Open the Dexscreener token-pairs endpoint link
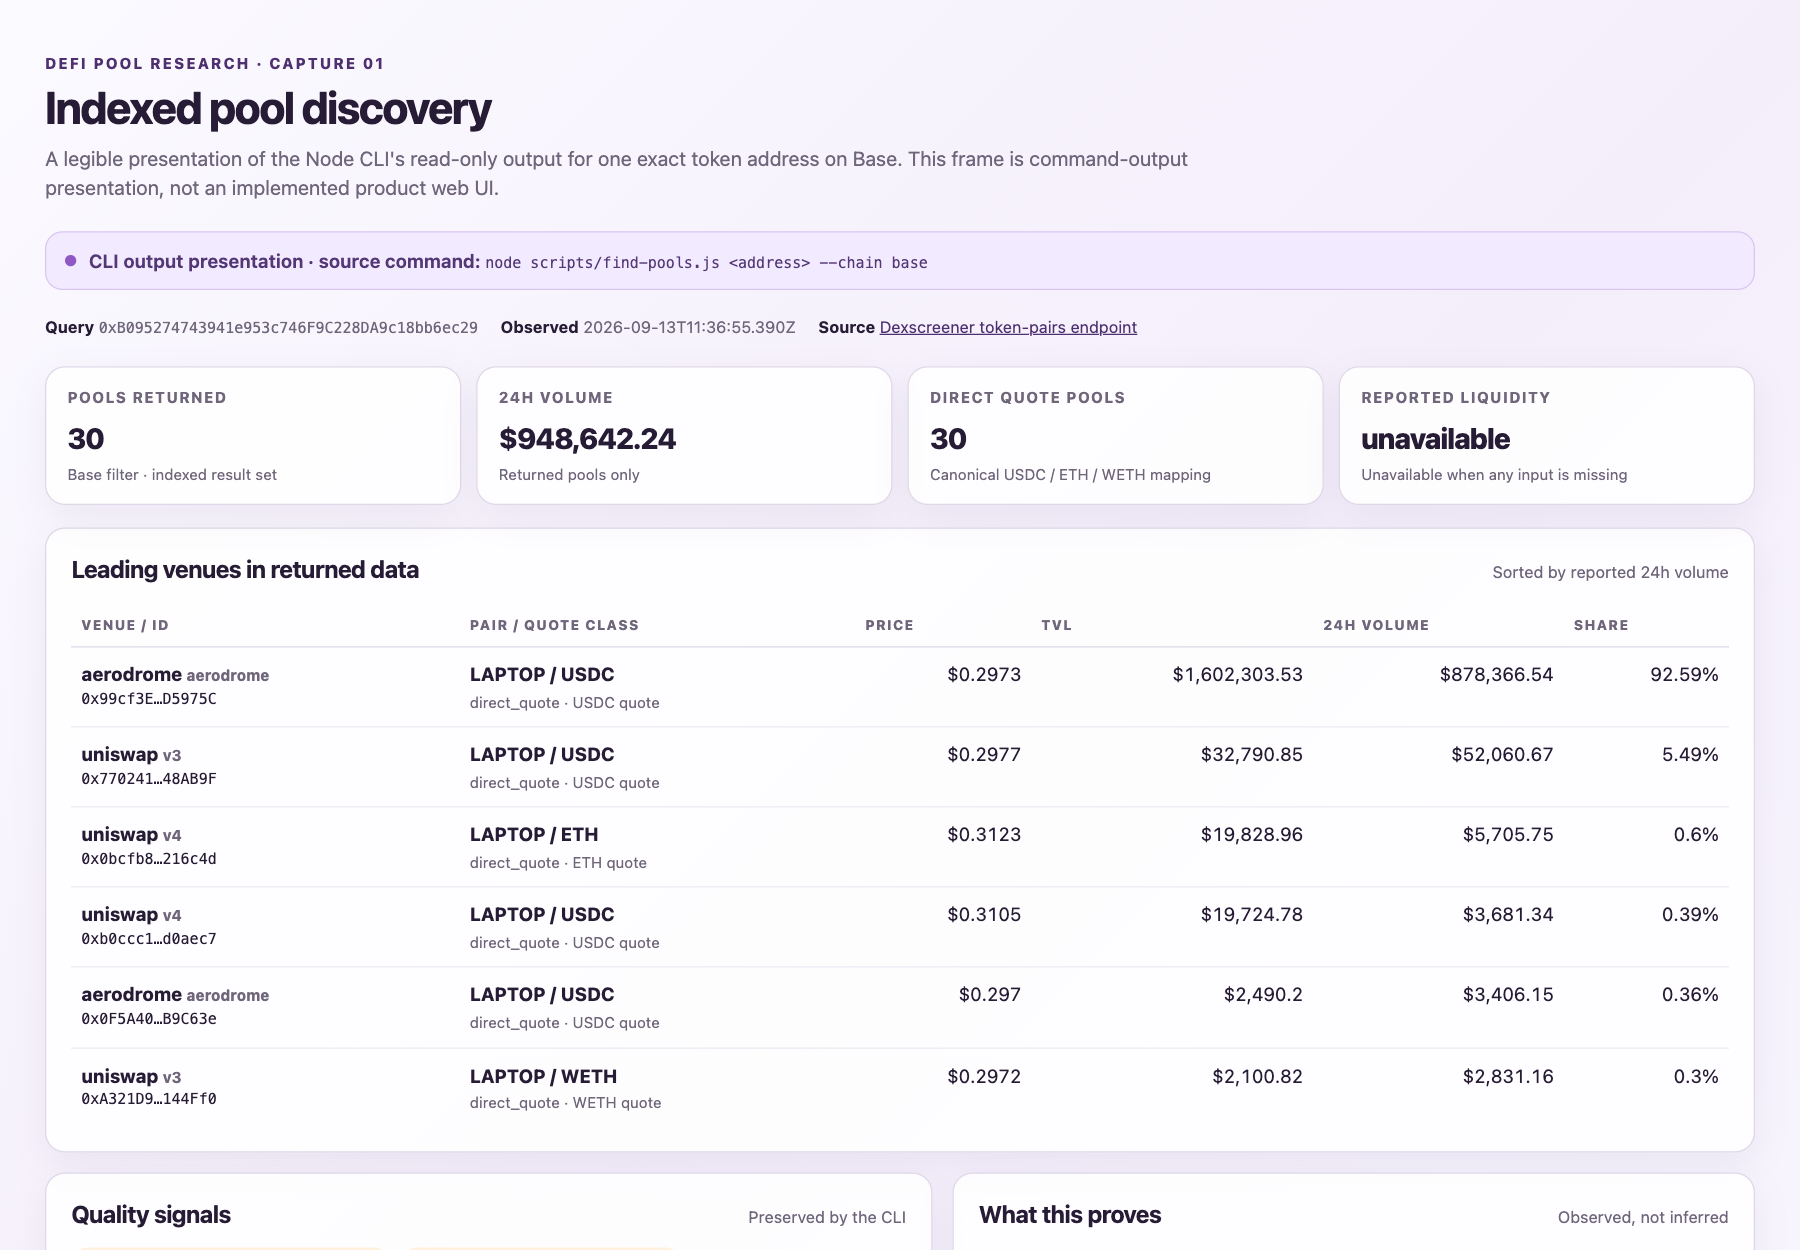 (1008, 327)
